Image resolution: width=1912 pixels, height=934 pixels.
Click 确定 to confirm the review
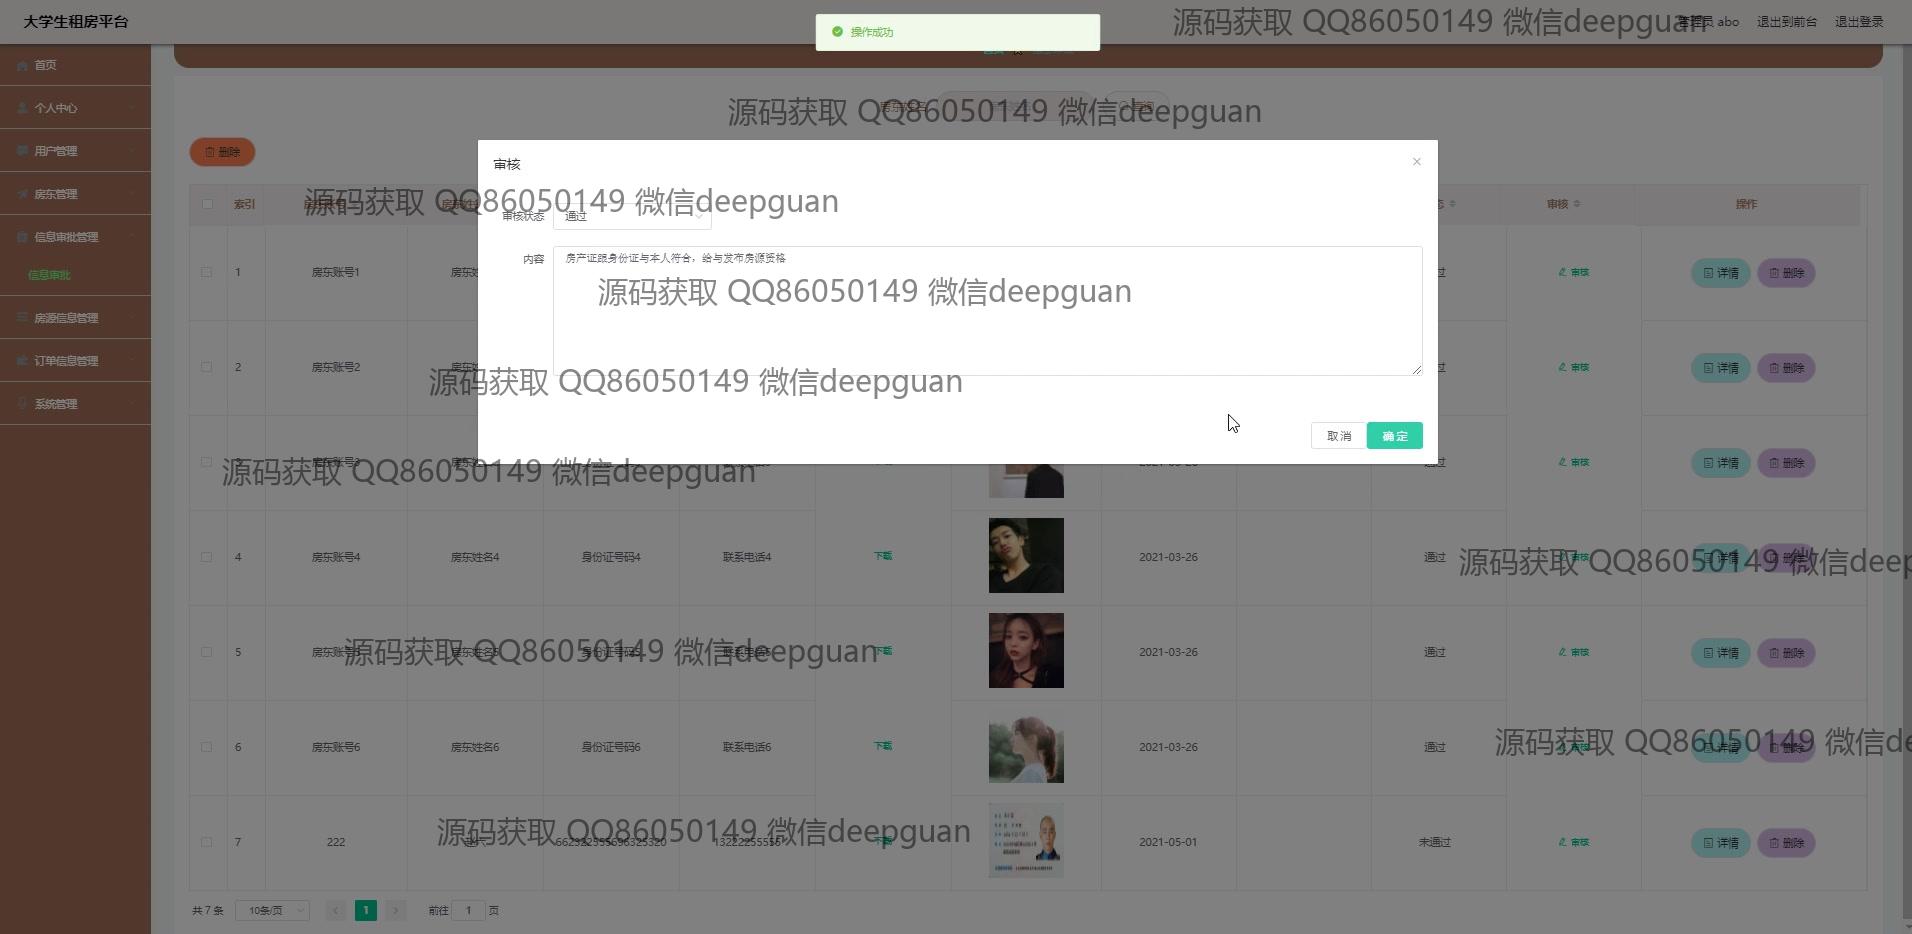[1395, 436]
